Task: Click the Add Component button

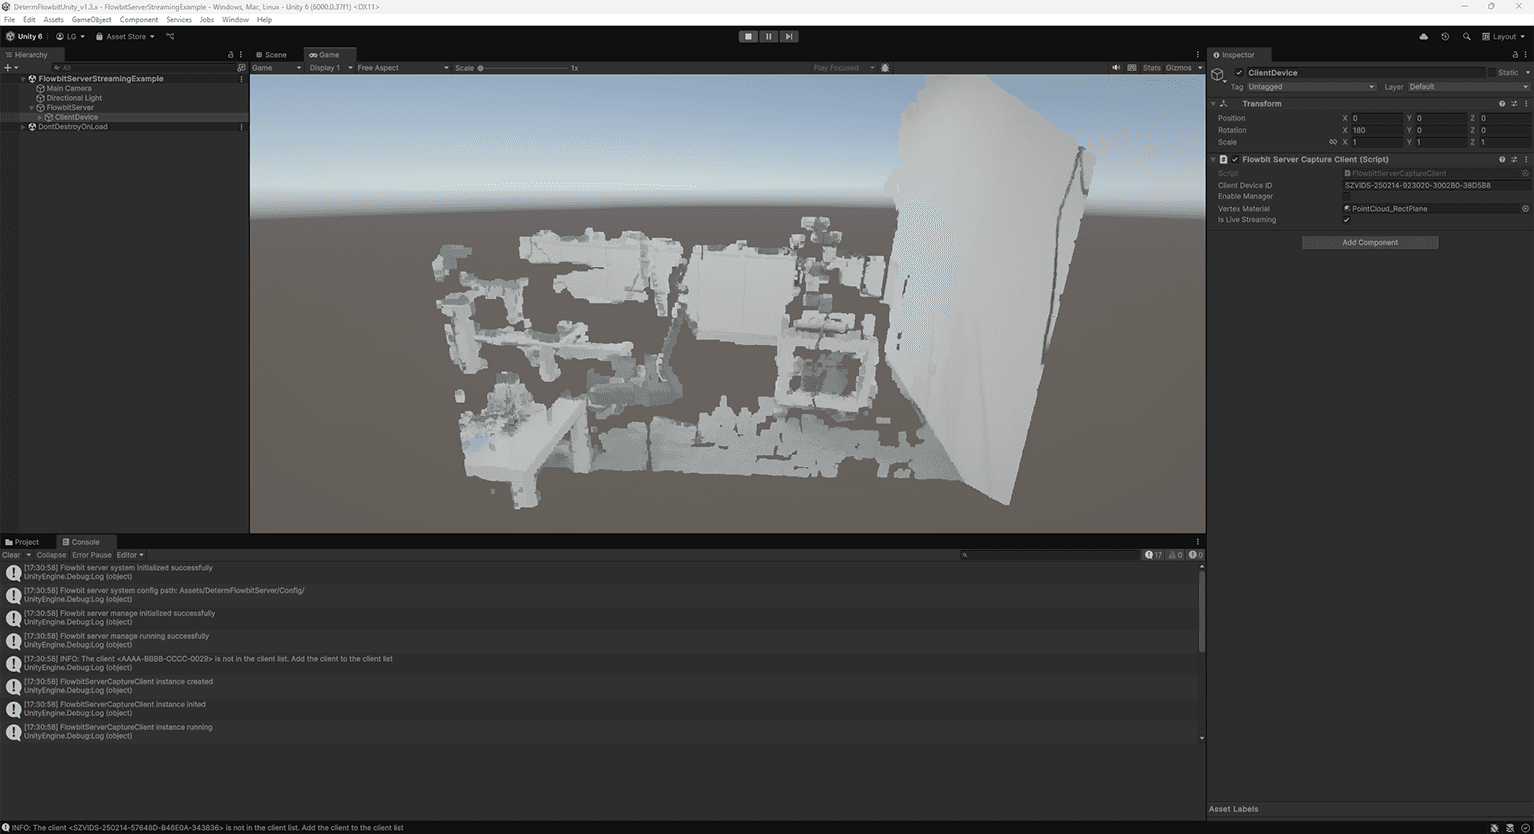Action: click(1370, 242)
